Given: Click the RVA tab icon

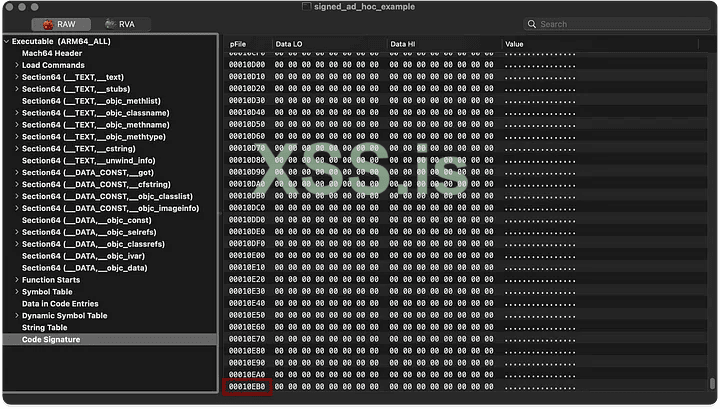Looking at the screenshot, I should coord(110,24).
